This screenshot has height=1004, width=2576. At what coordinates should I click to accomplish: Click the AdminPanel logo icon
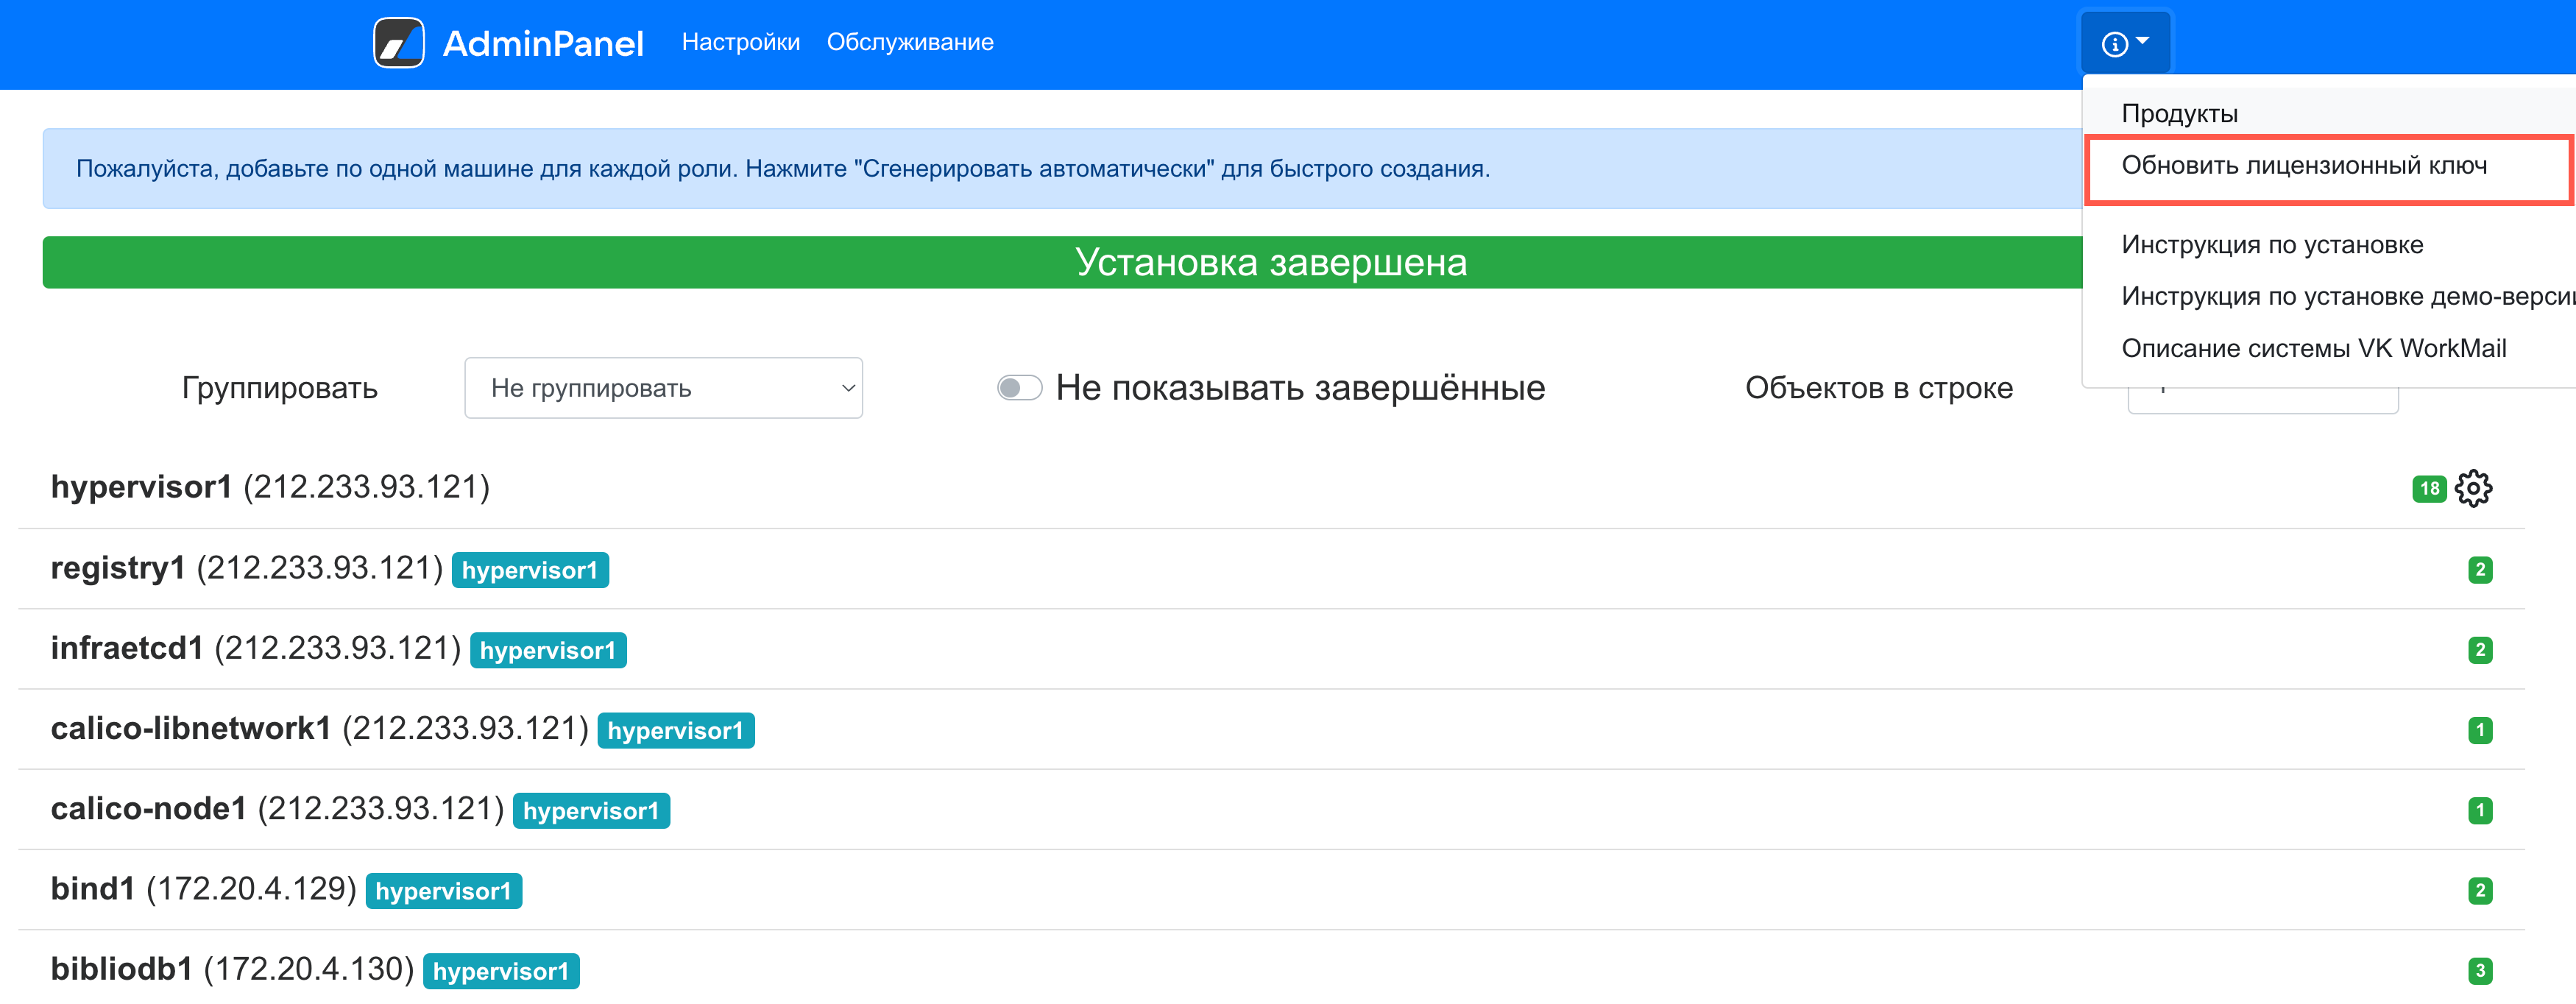[398, 43]
